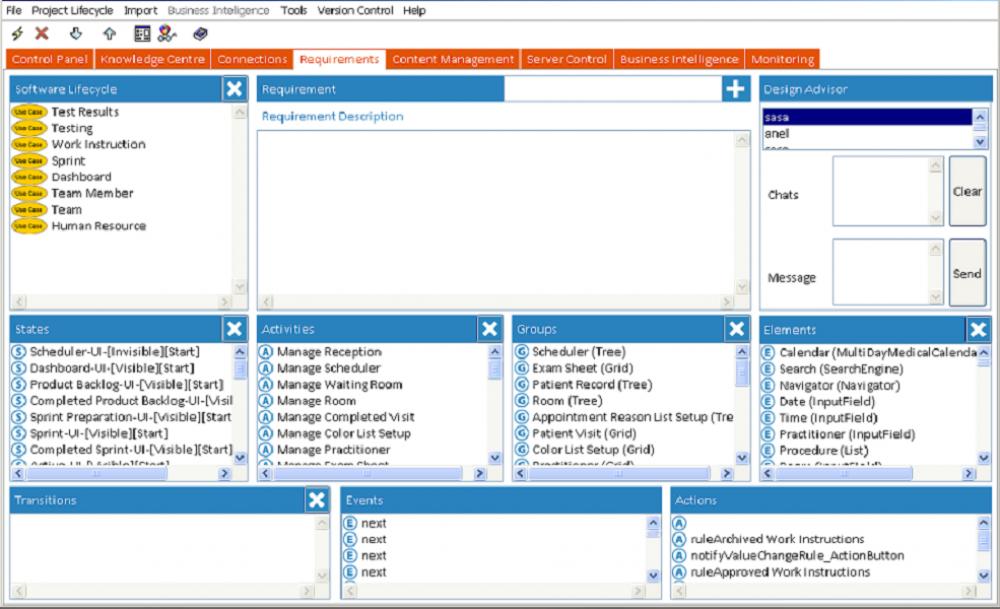Click the lightning bolt execute icon

[x=16, y=35]
